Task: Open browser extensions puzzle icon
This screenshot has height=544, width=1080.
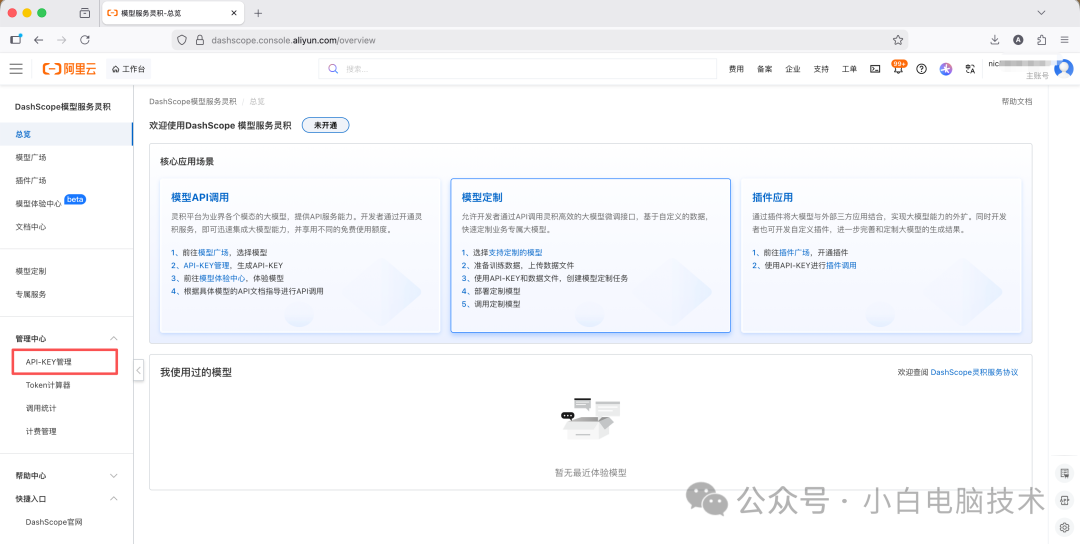Action: [1041, 40]
